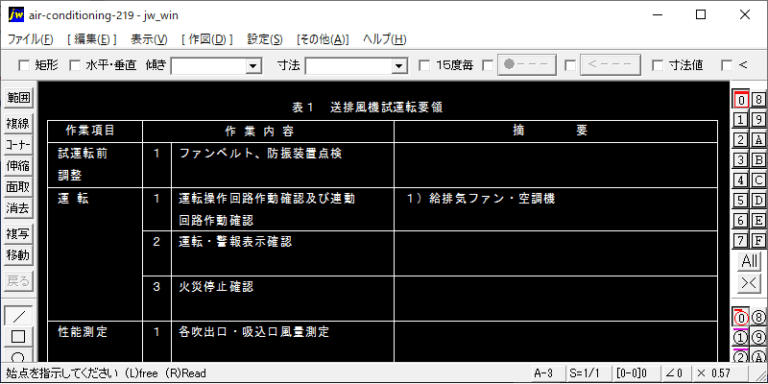Select layer group circled 1
This screenshot has height=384, width=768.
(741, 337)
